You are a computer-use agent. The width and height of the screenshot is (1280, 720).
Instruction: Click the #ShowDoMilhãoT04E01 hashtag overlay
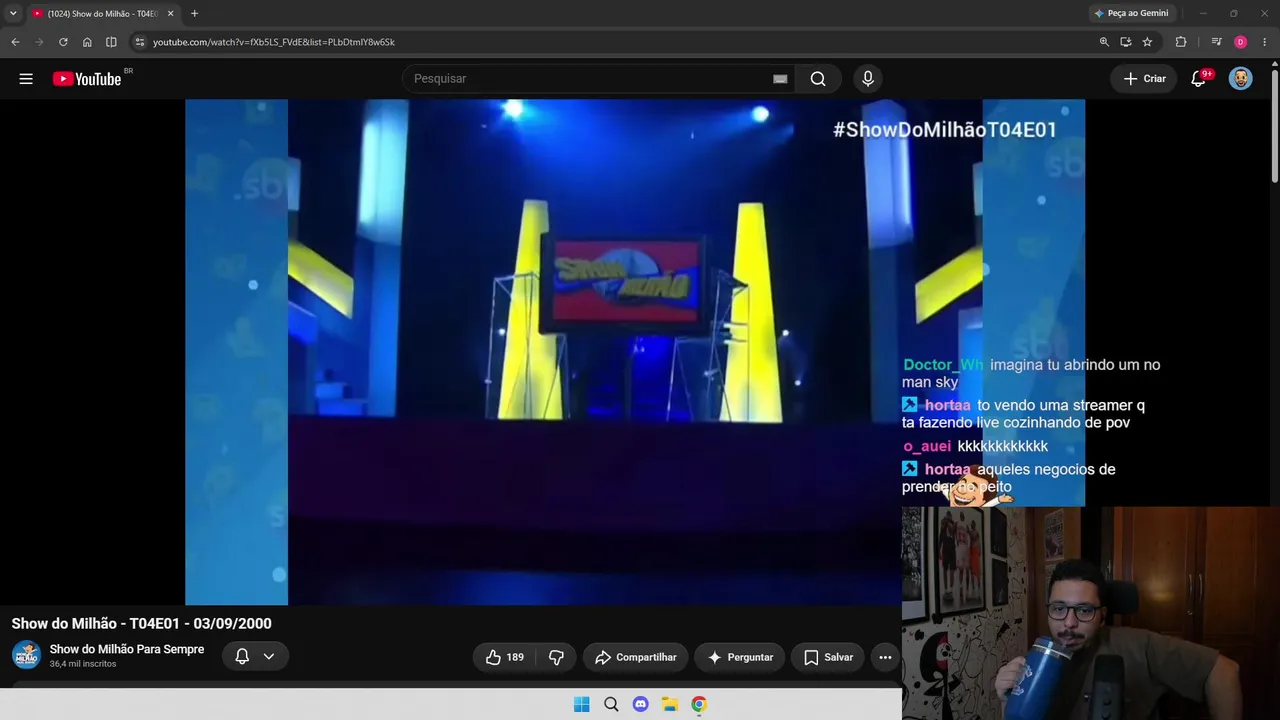[945, 130]
